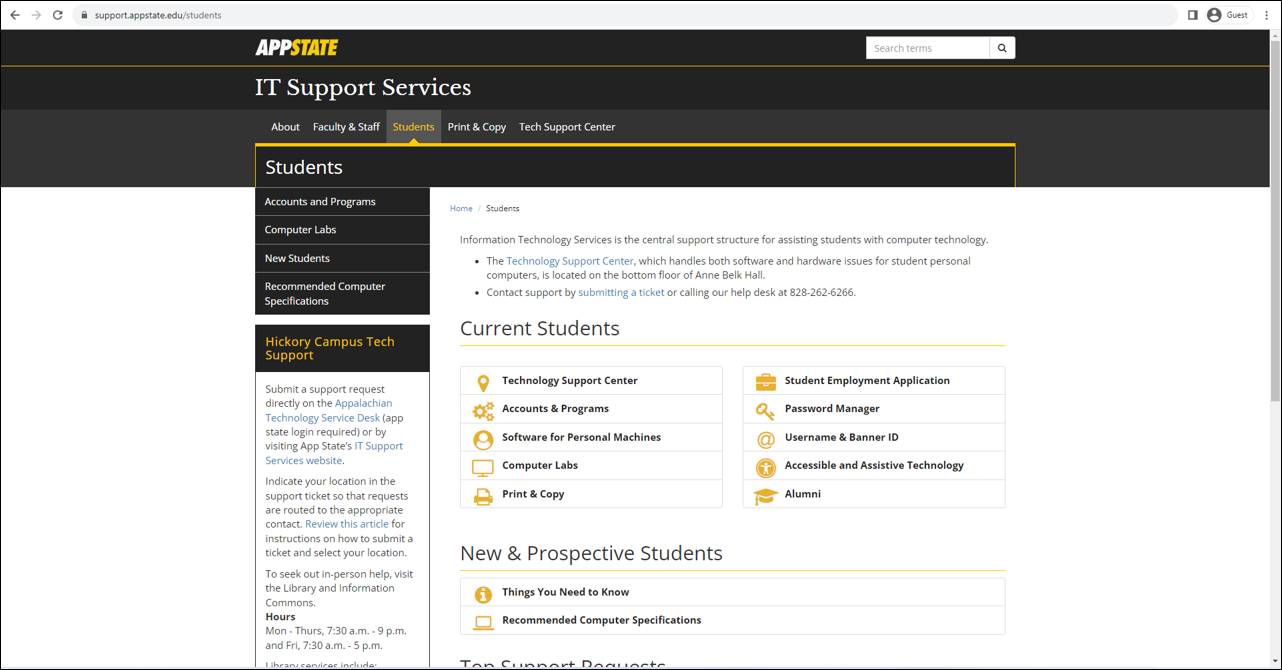Click the monitor icon next to Computer Labs

[483, 466]
